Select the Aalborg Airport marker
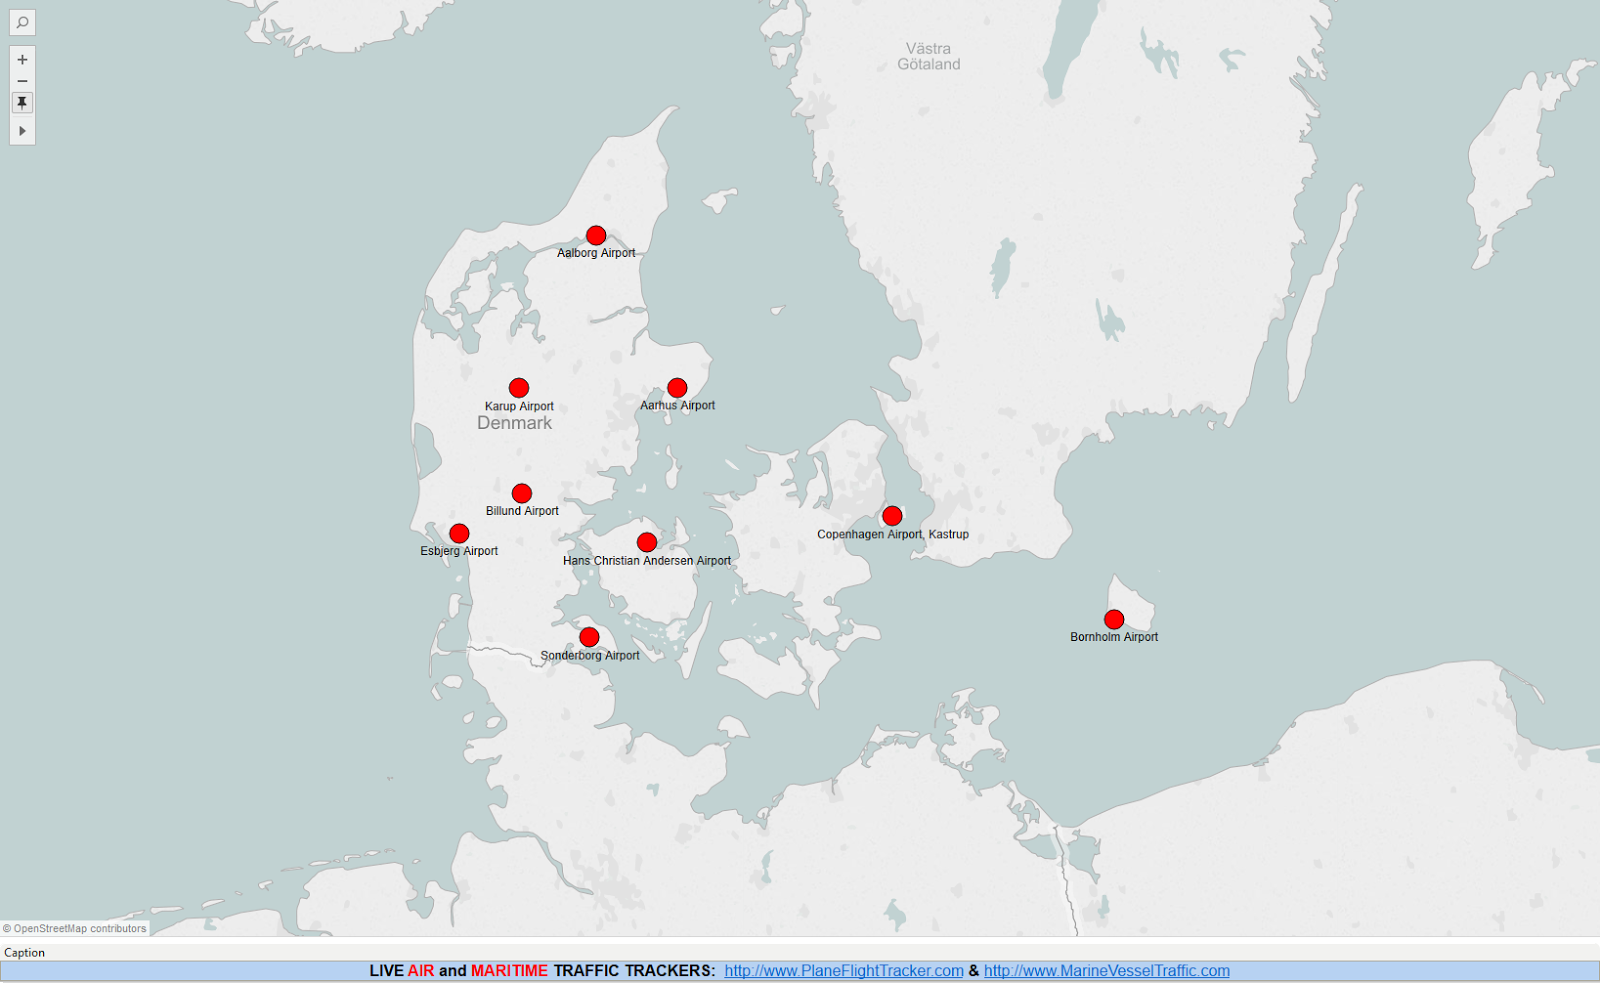1600x984 pixels. pyautogui.click(x=596, y=235)
